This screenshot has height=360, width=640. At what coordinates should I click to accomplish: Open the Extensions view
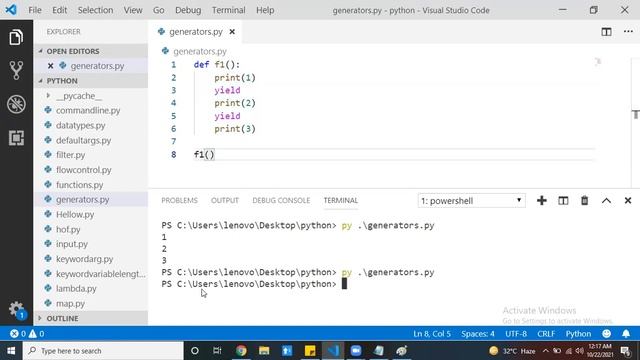tap(16, 138)
